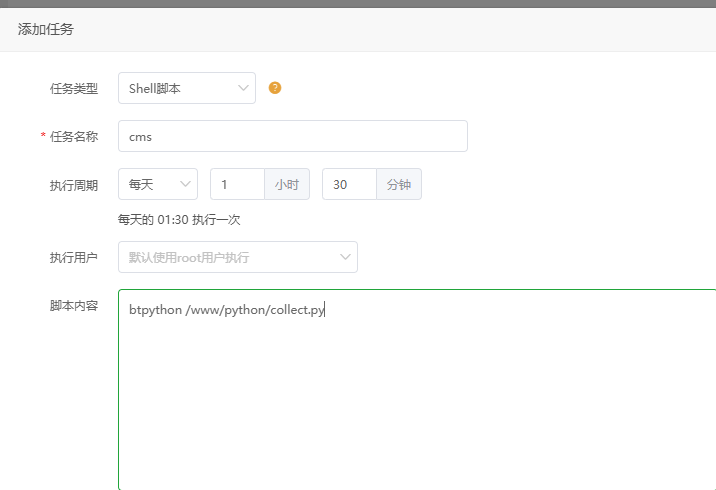Click the 执行周期 field label
This screenshot has width=716, height=490.
tap(74, 185)
